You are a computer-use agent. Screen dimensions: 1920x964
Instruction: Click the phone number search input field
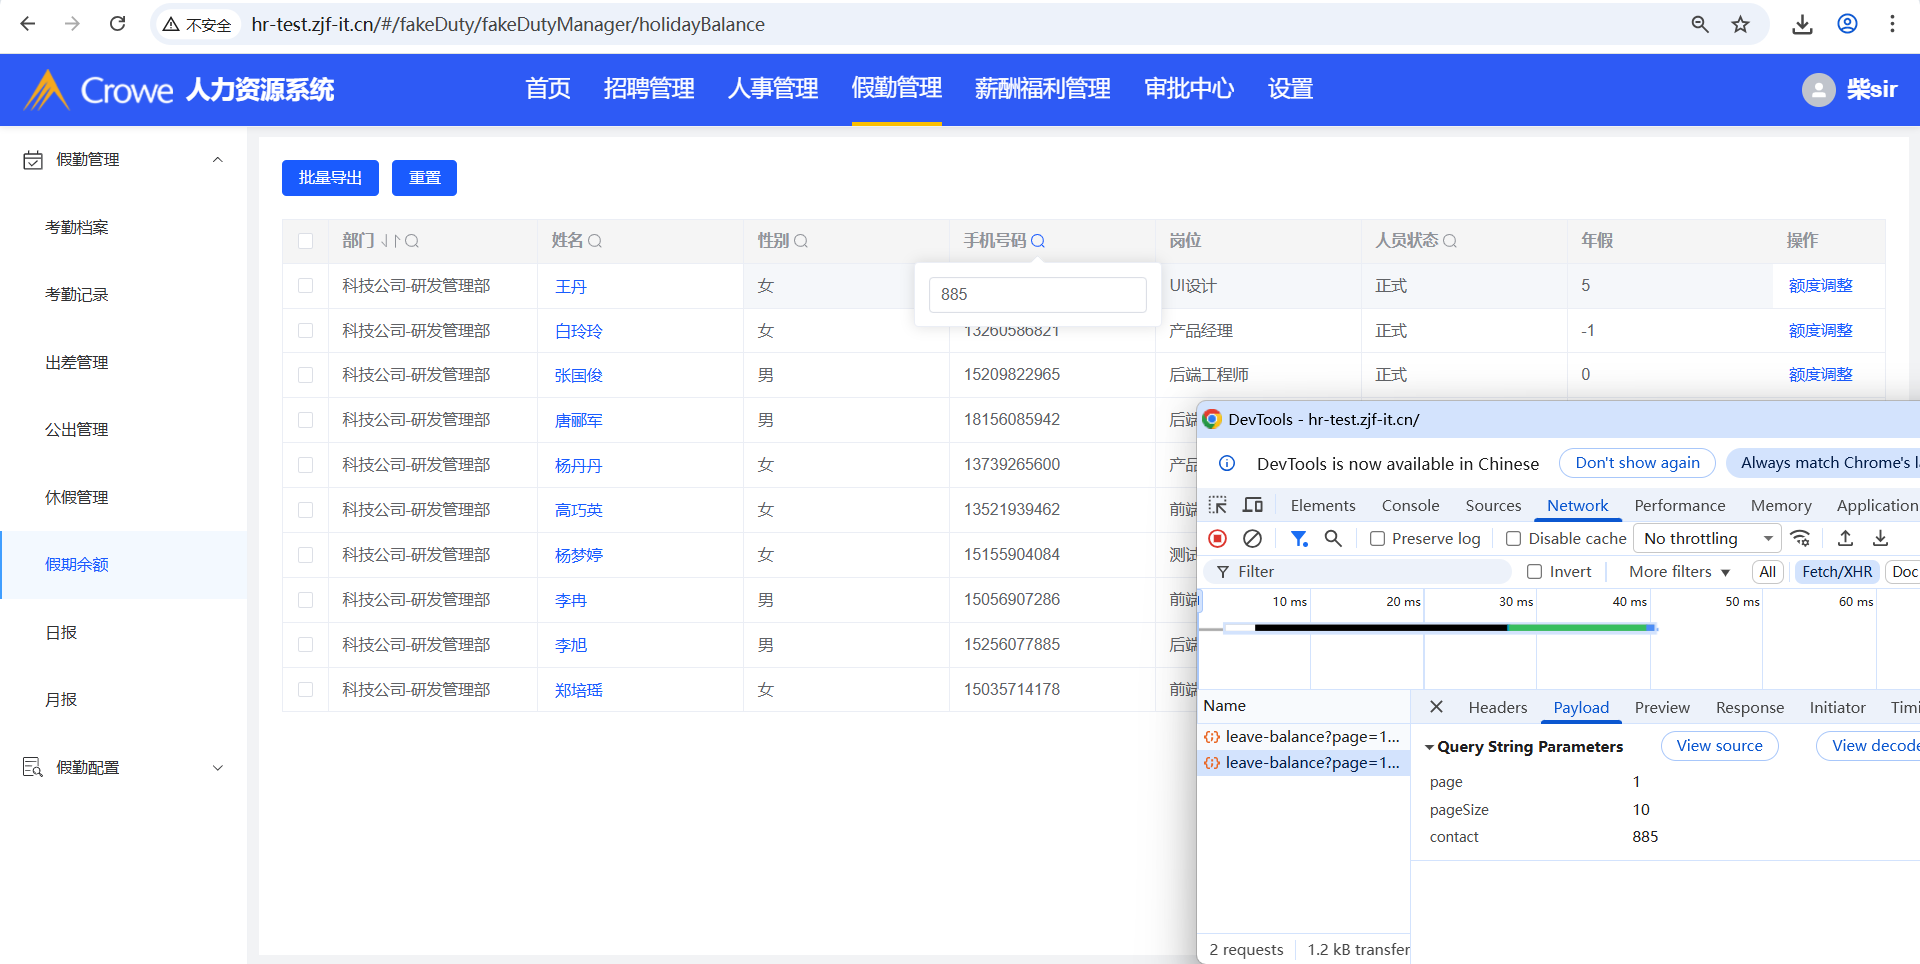coord(1037,295)
